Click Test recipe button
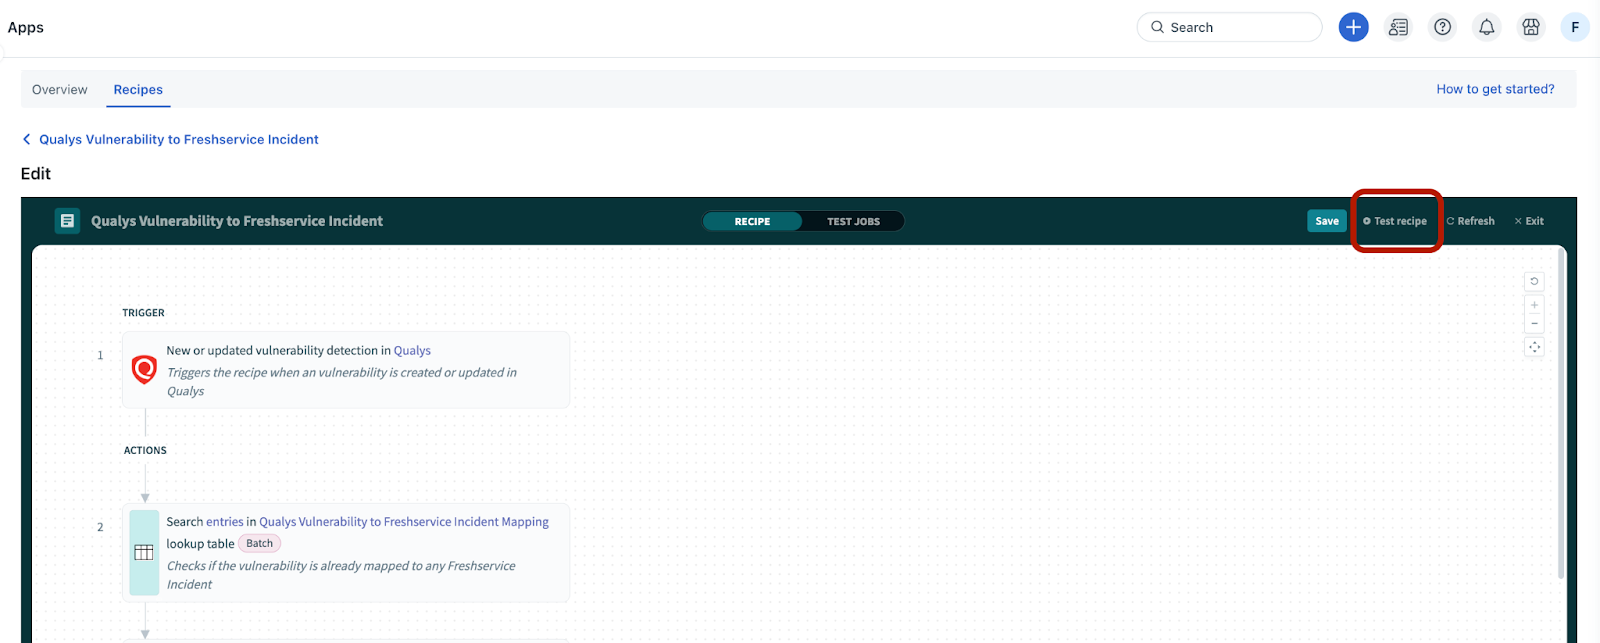 point(1395,221)
